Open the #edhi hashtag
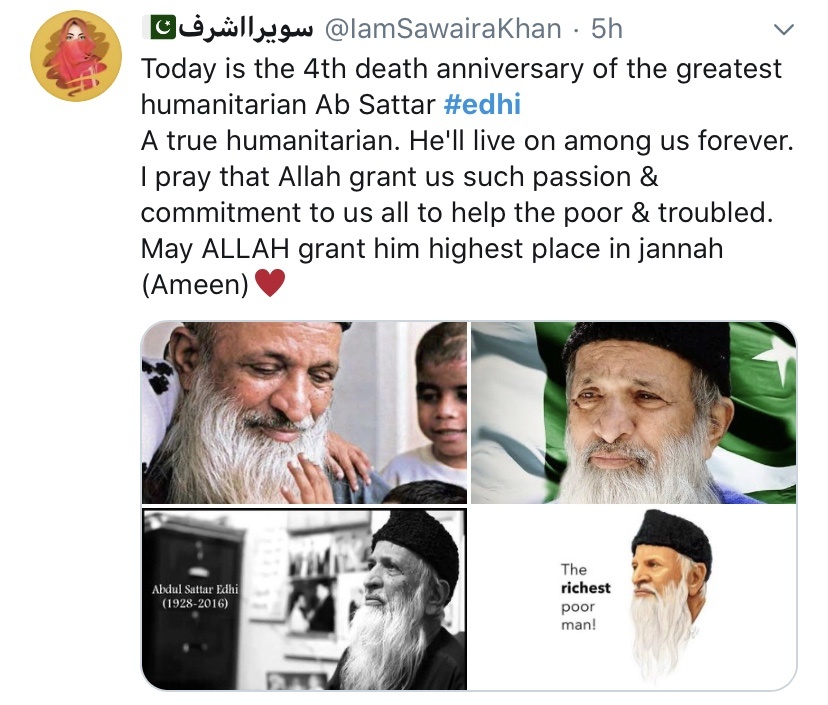 [482, 104]
